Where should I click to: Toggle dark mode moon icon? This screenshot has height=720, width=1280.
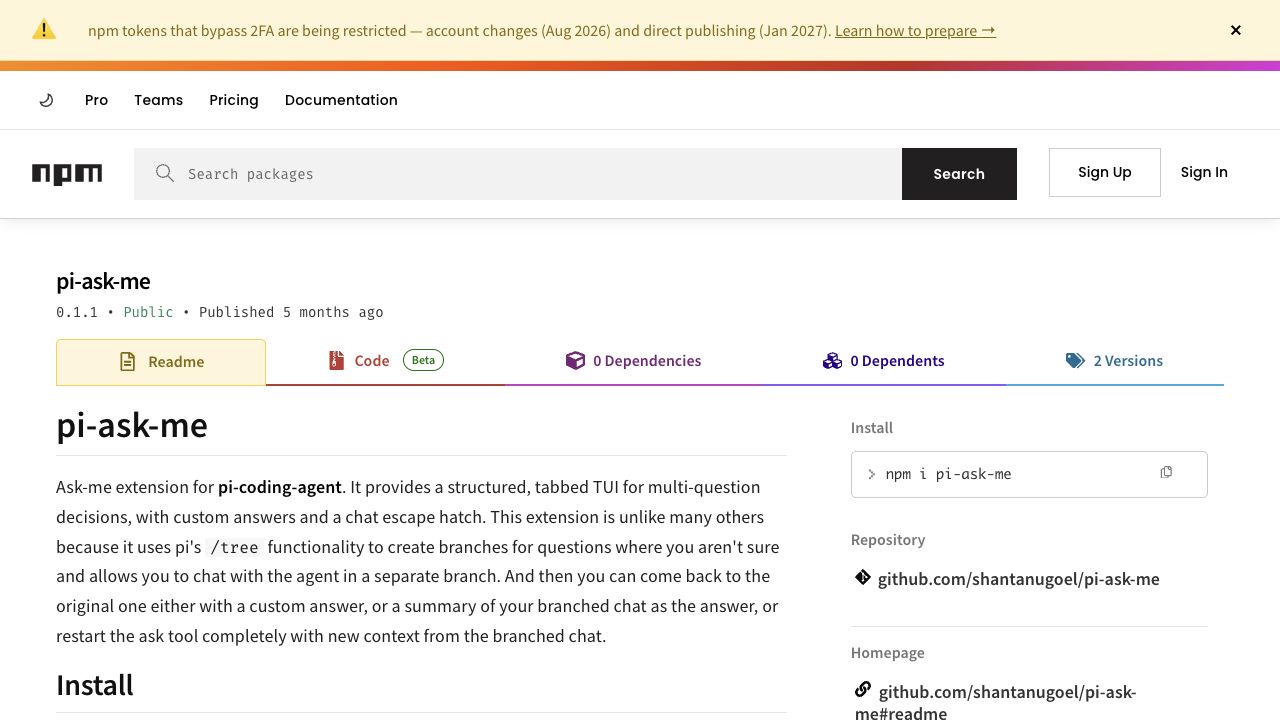[x=46, y=100]
